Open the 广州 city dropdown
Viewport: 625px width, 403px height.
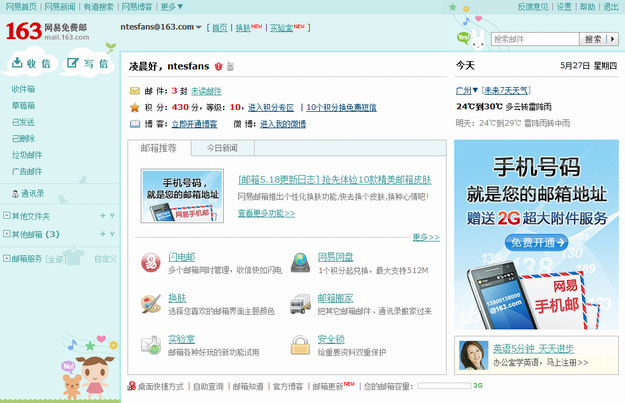pos(467,90)
